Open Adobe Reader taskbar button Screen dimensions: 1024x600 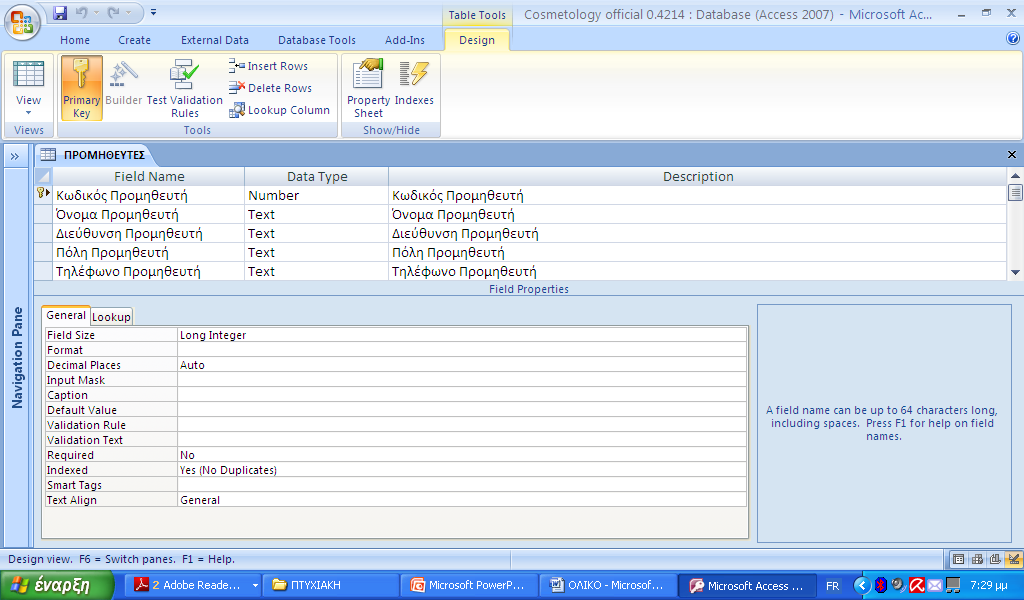194,585
